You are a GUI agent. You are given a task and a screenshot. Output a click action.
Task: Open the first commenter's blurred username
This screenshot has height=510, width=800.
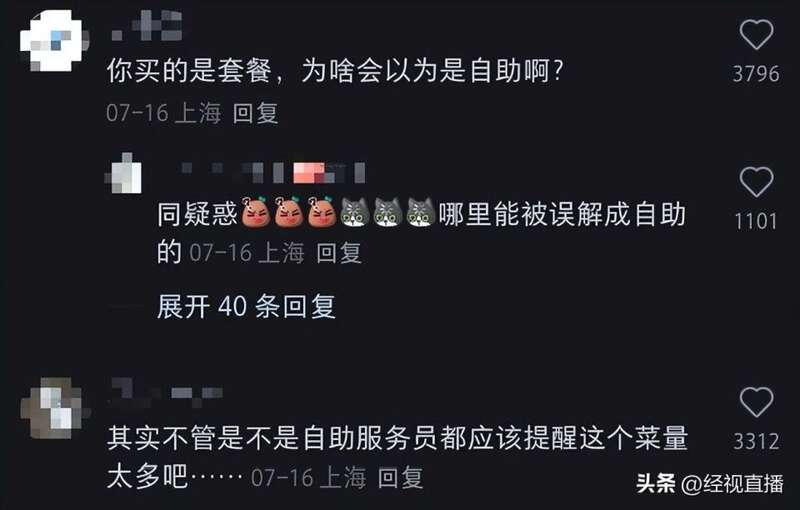pos(147,26)
